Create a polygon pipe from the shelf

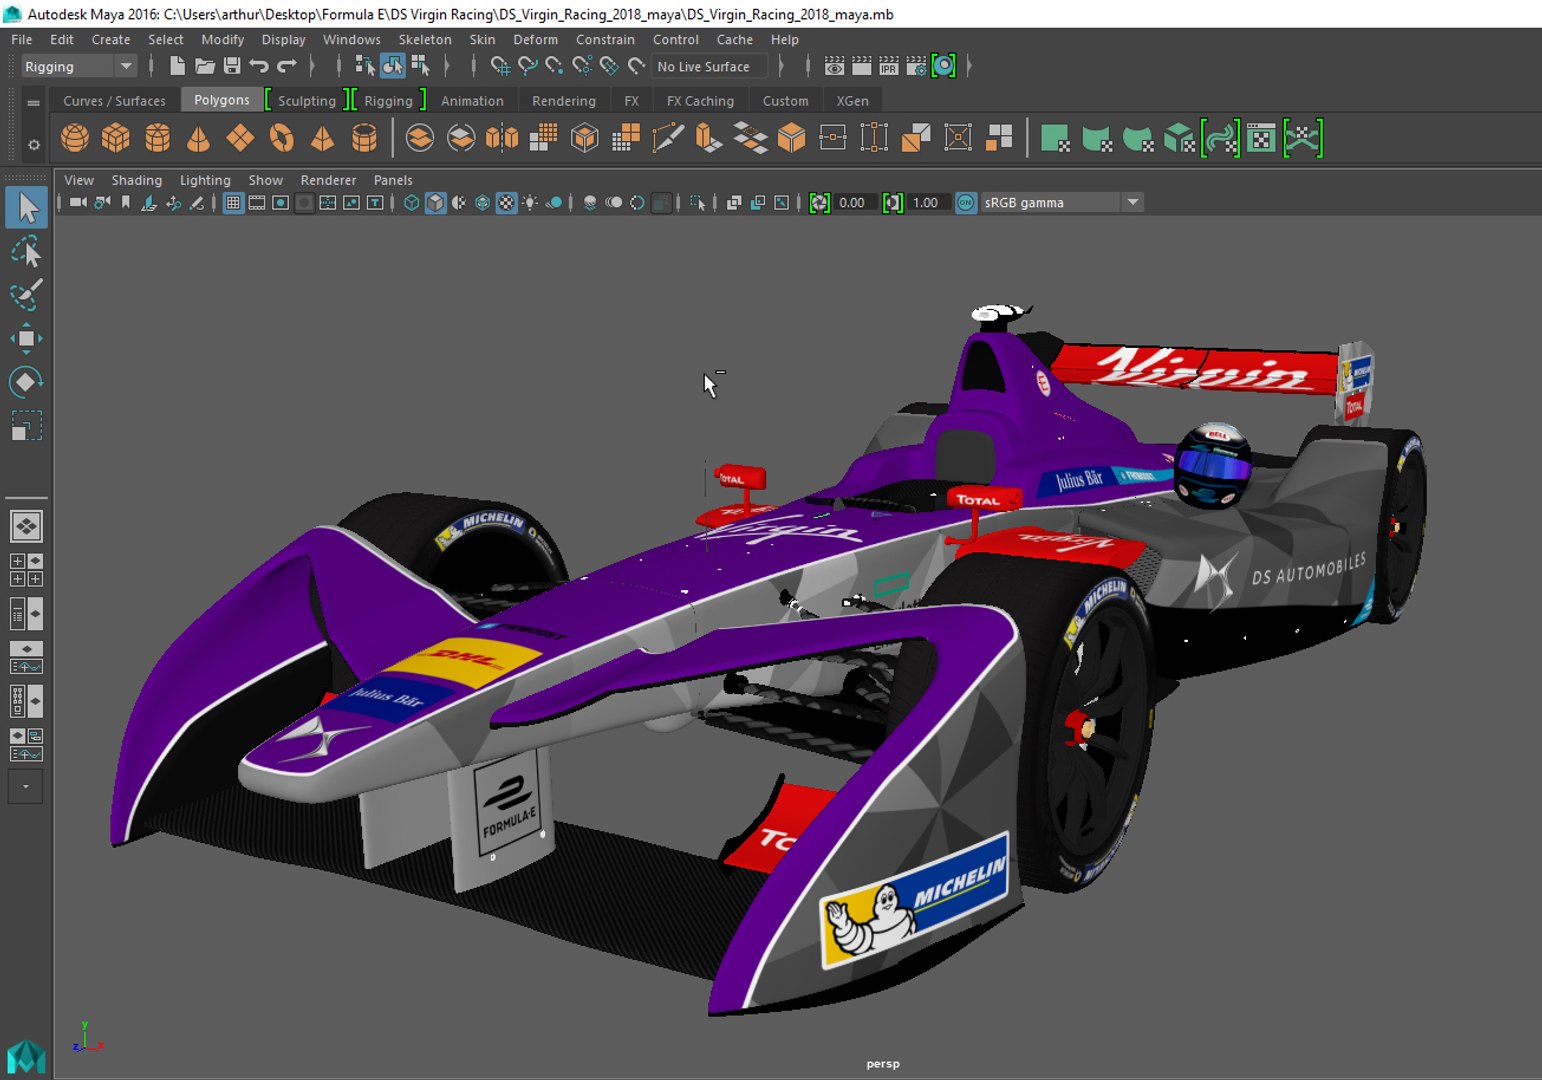[x=364, y=137]
